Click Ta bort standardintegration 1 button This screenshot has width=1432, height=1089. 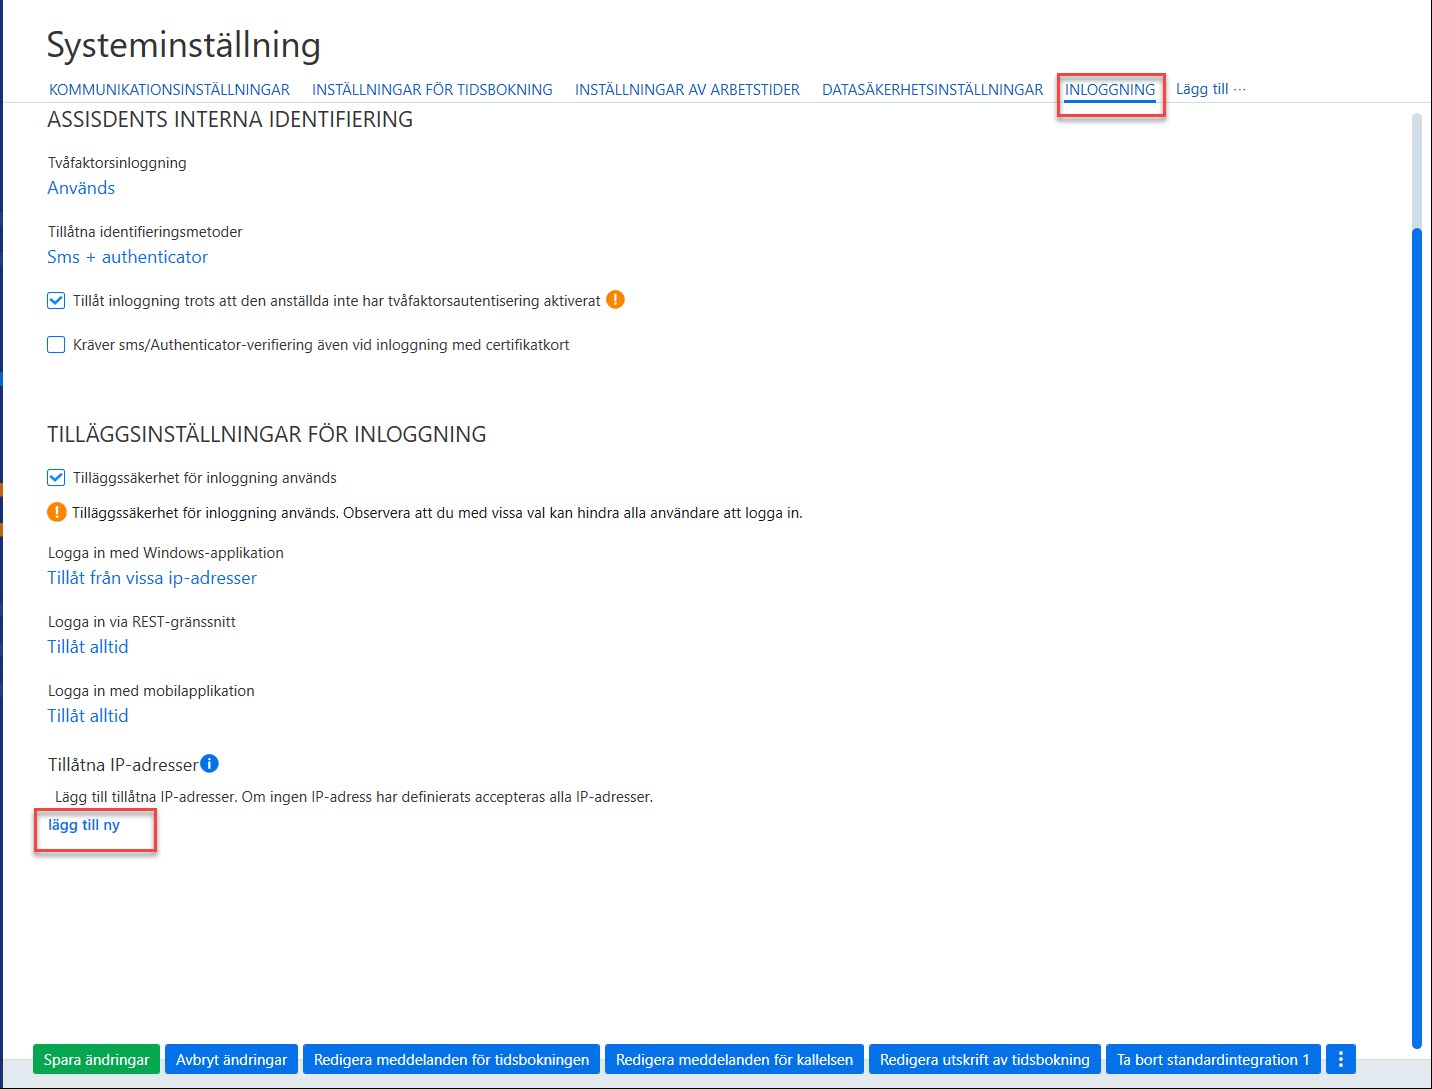(x=1213, y=1059)
